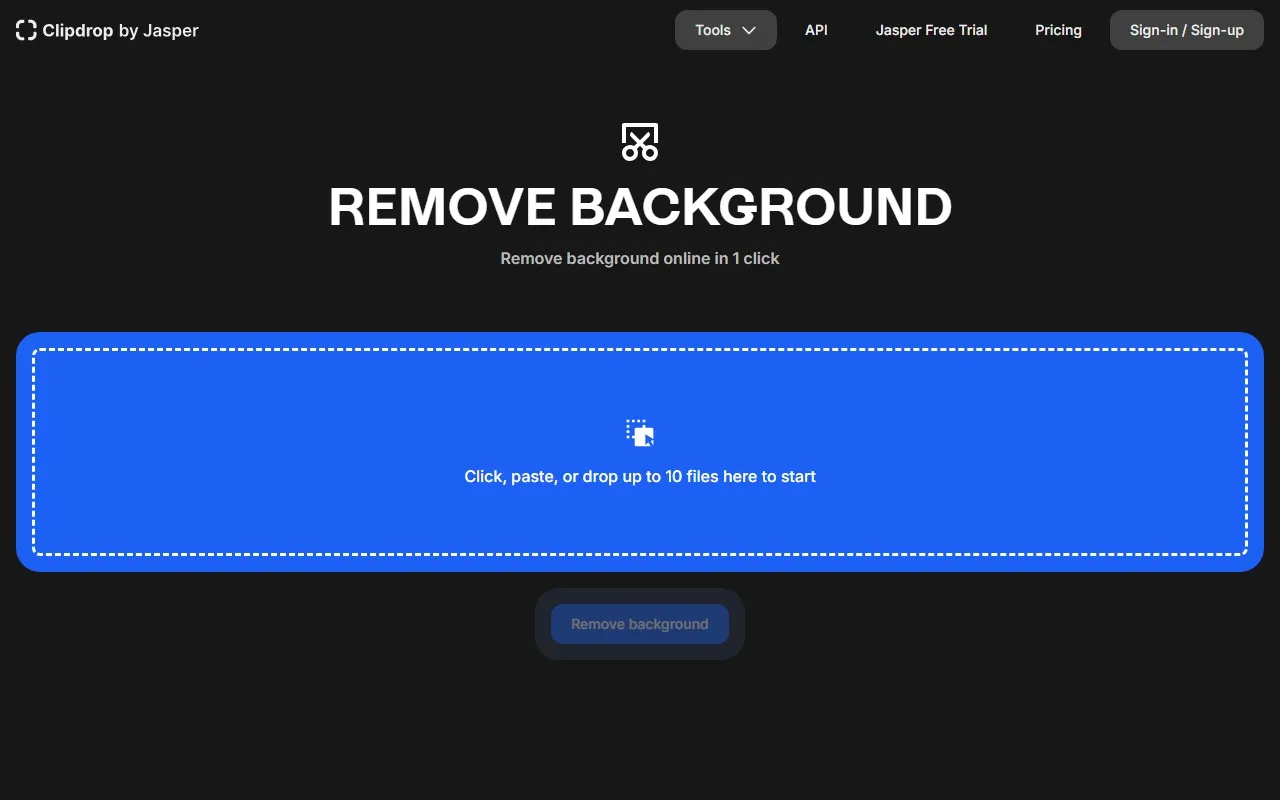This screenshot has width=1280, height=800.
Task: Click 'Clipdrop by Jasper' brand text
Action: click(120, 30)
